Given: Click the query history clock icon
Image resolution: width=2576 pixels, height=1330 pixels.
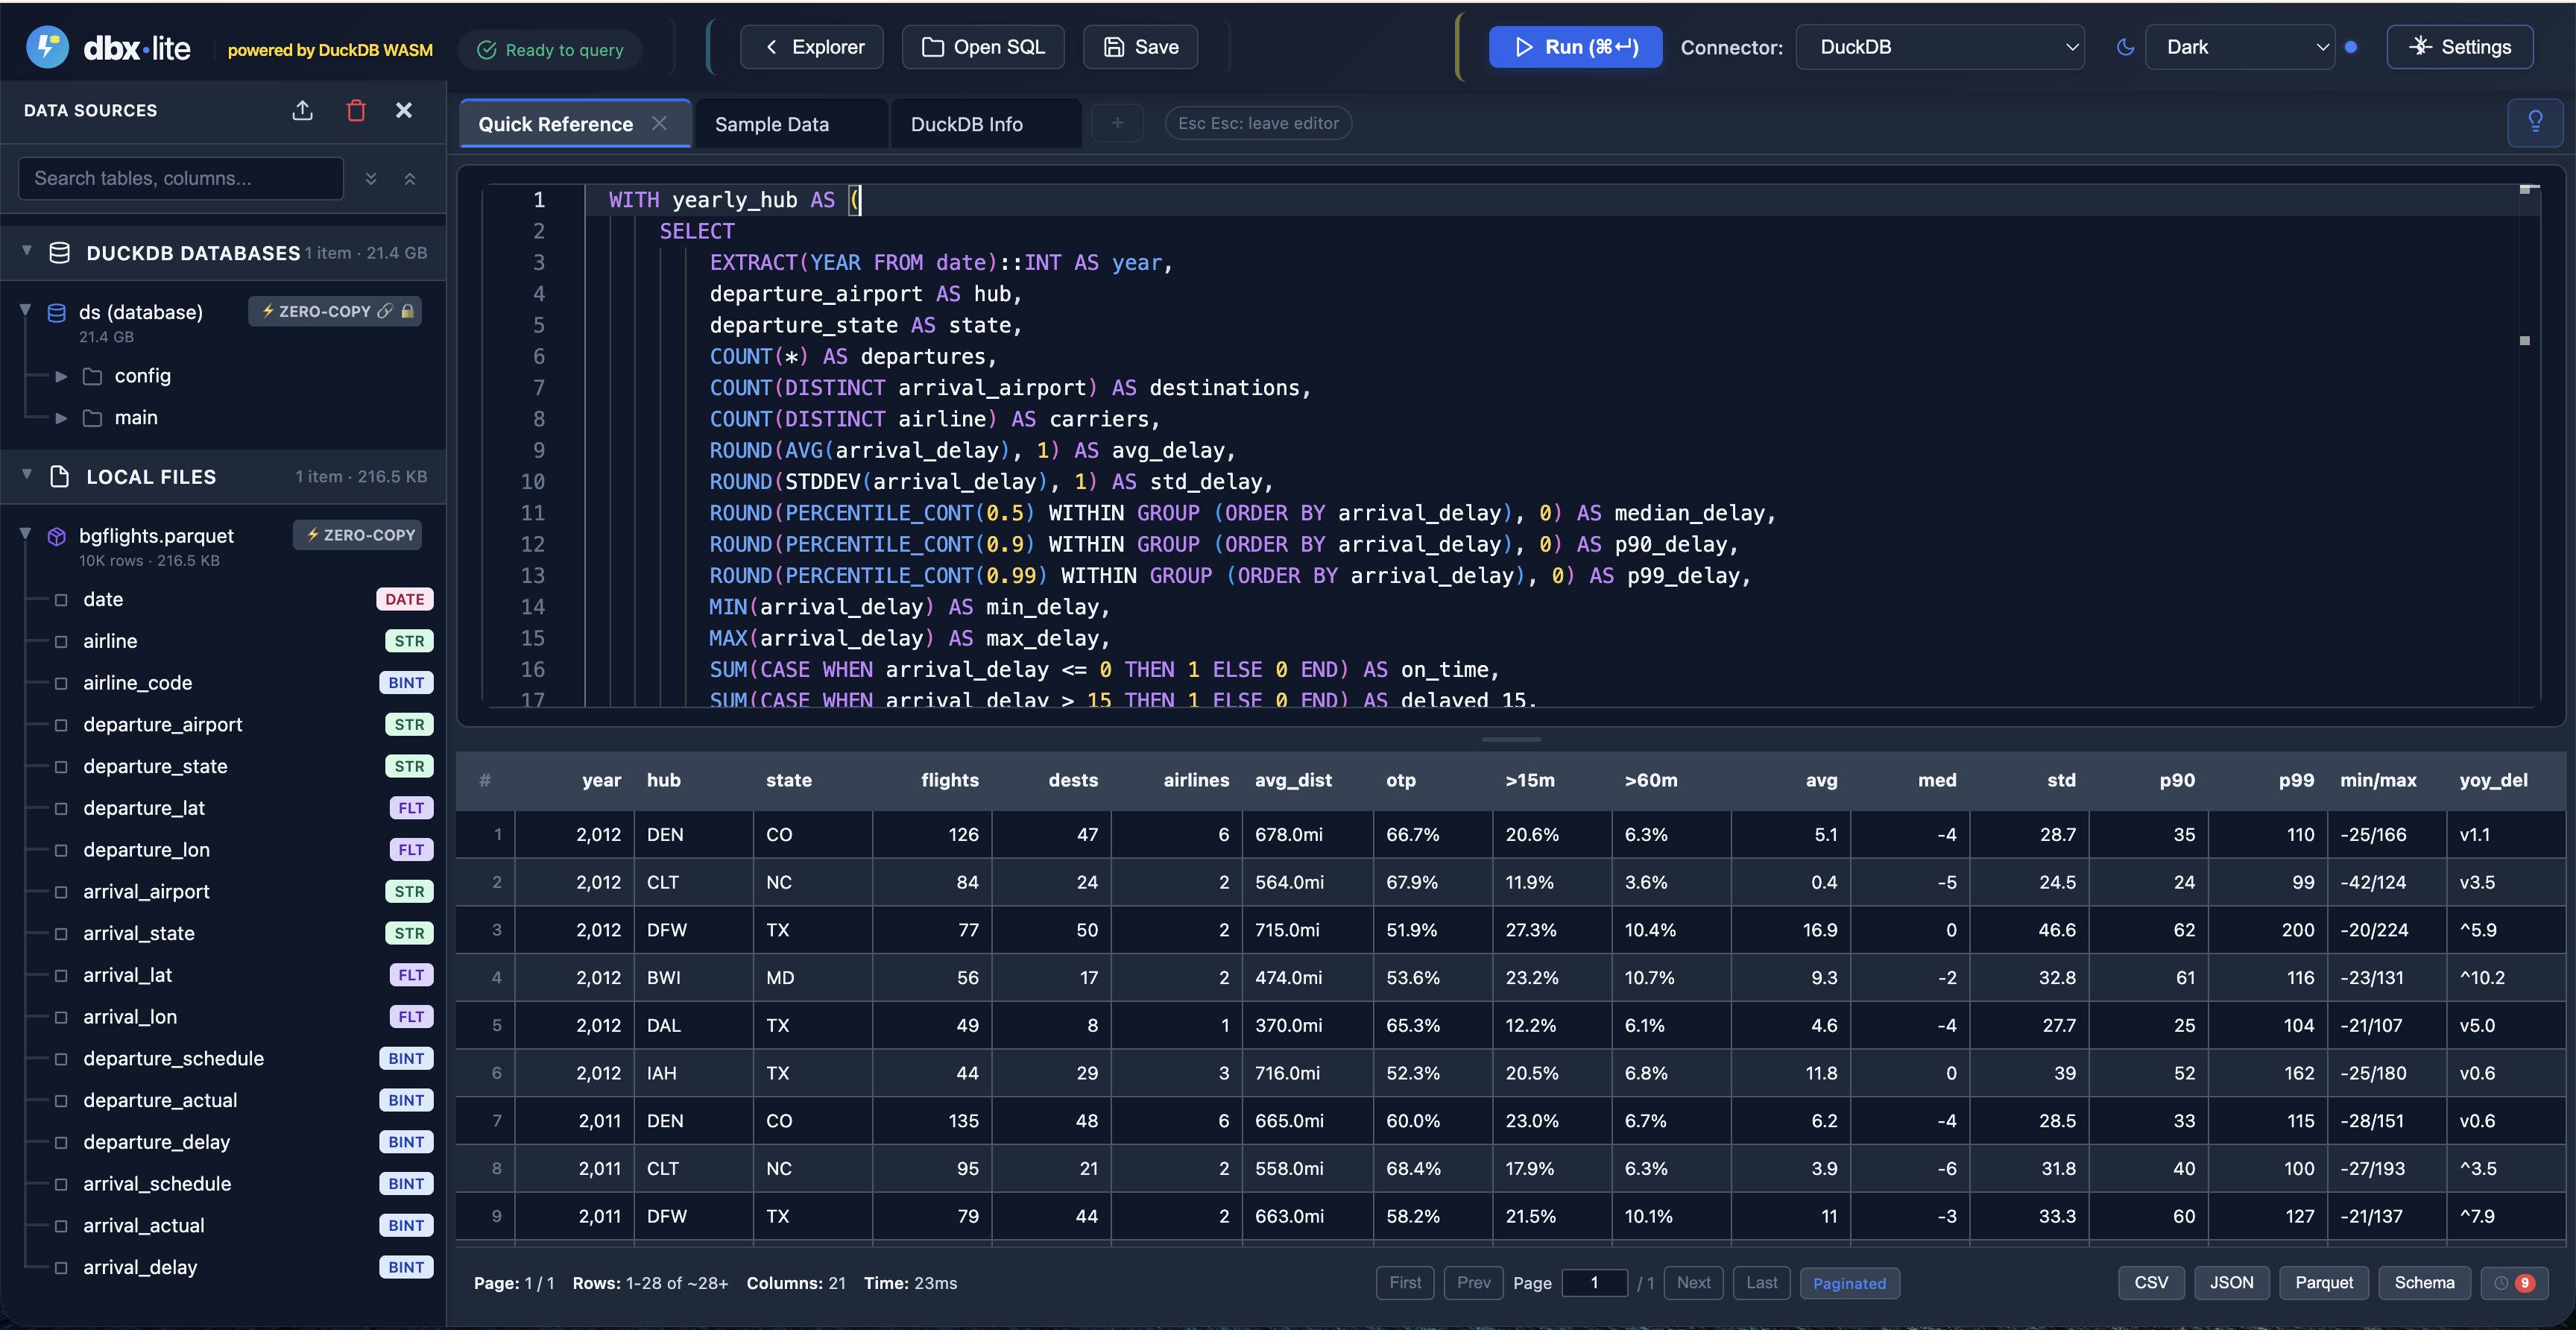Looking at the screenshot, I should pos(2501,1283).
